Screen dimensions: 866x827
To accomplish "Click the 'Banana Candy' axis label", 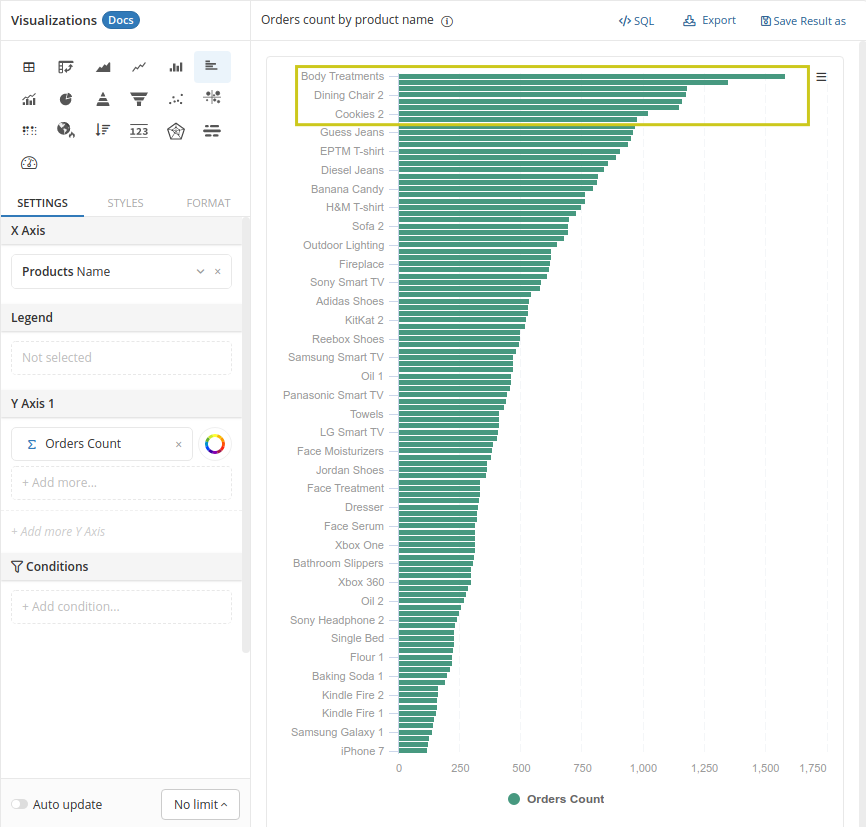I will pyautogui.click(x=347, y=189).
